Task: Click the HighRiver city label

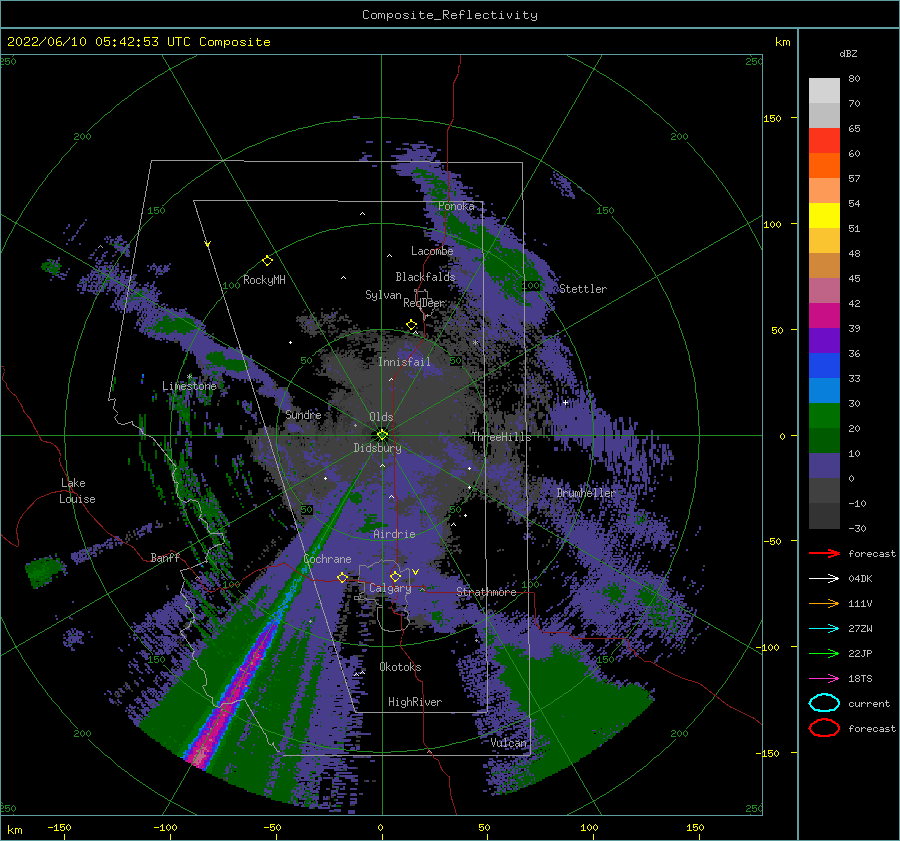Action: point(415,702)
